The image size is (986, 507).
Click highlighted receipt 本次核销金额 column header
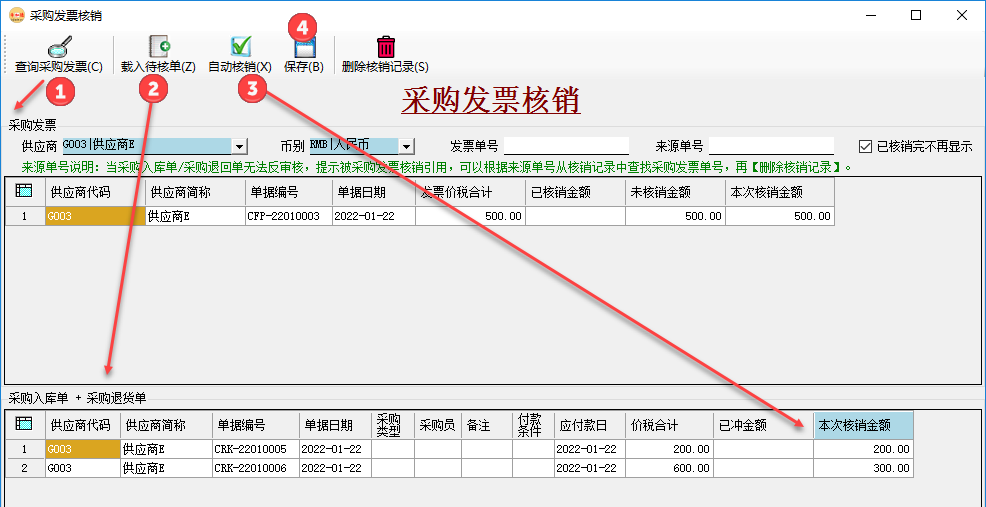[x=863, y=425]
